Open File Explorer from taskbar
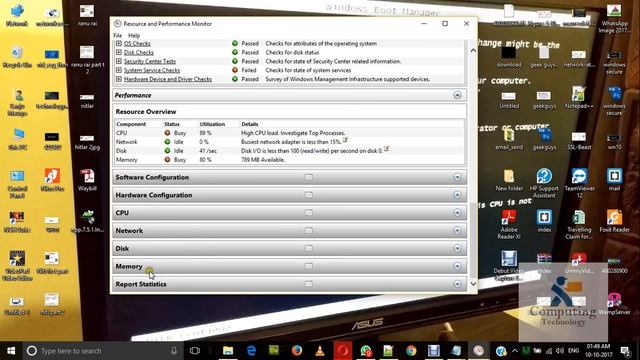Screen dimensions: 640x360 pyautogui.click(x=228, y=351)
